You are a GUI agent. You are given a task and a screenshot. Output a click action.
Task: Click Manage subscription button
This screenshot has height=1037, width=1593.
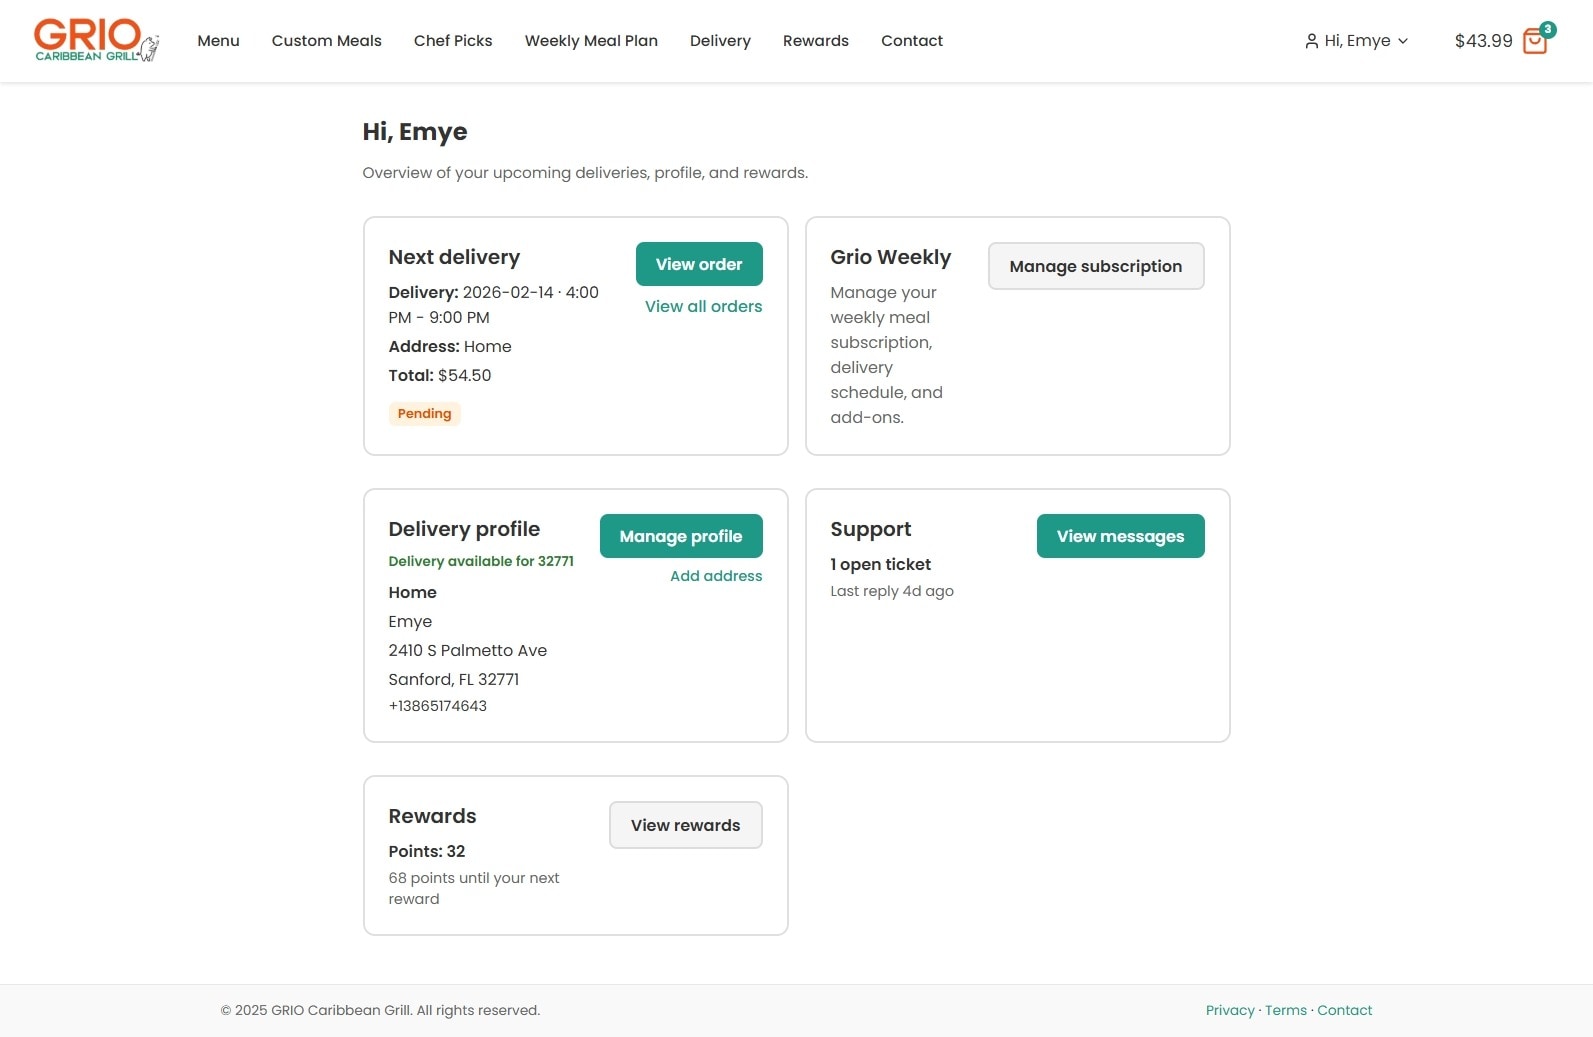click(1096, 266)
